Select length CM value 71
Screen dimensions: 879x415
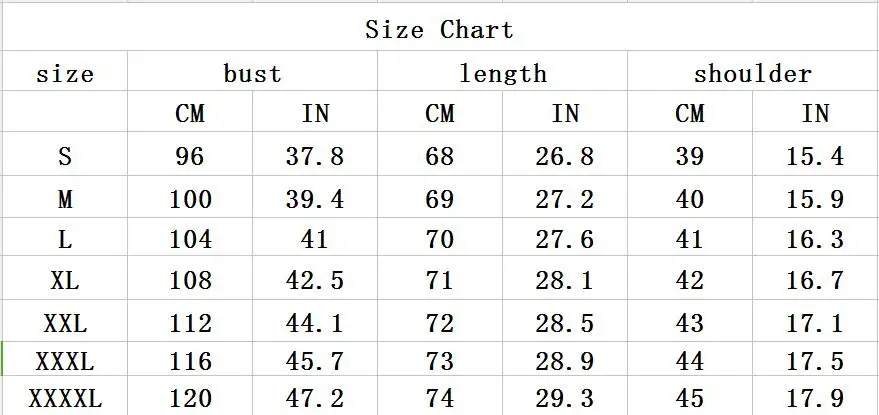point(440,280)
